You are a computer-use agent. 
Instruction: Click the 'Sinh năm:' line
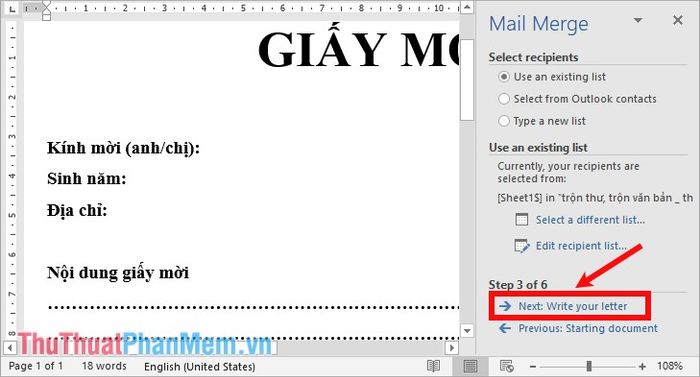click(87, 179)
